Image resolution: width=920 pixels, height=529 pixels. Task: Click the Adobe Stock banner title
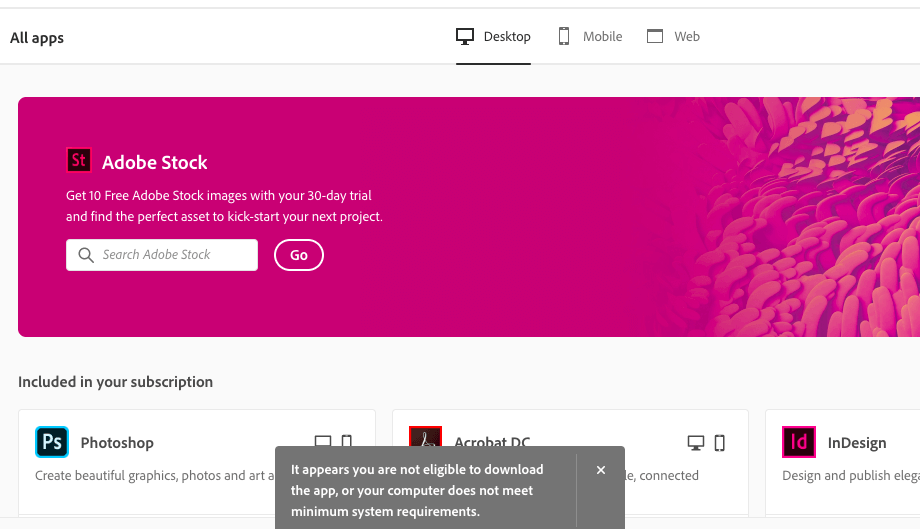[154, 162]
